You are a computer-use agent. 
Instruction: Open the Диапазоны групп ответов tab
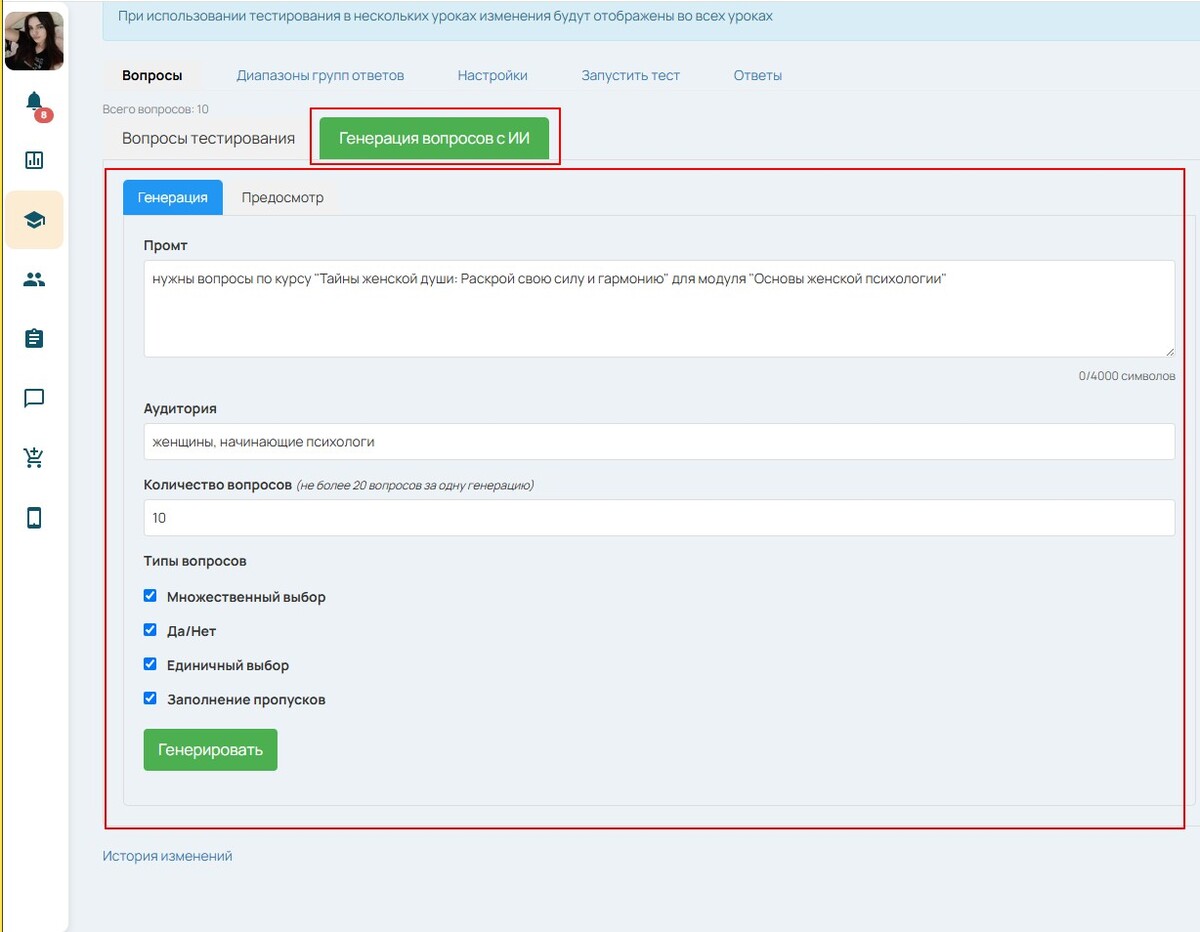point(320,75)
